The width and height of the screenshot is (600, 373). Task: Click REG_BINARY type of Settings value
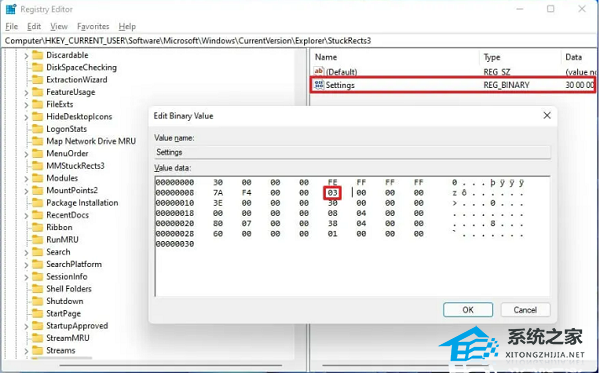coord(506,85)
